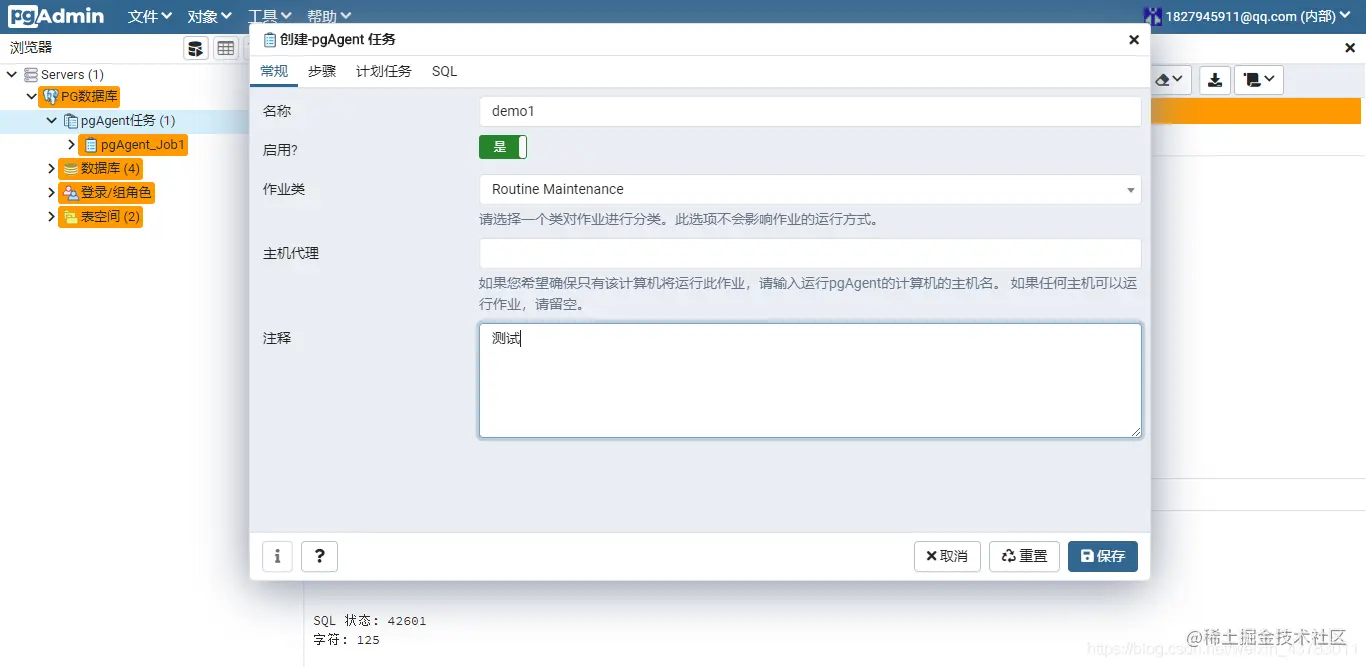The image size is (1366, 667).
Task: Click the View Data grid icon
Action: [226, 47]
